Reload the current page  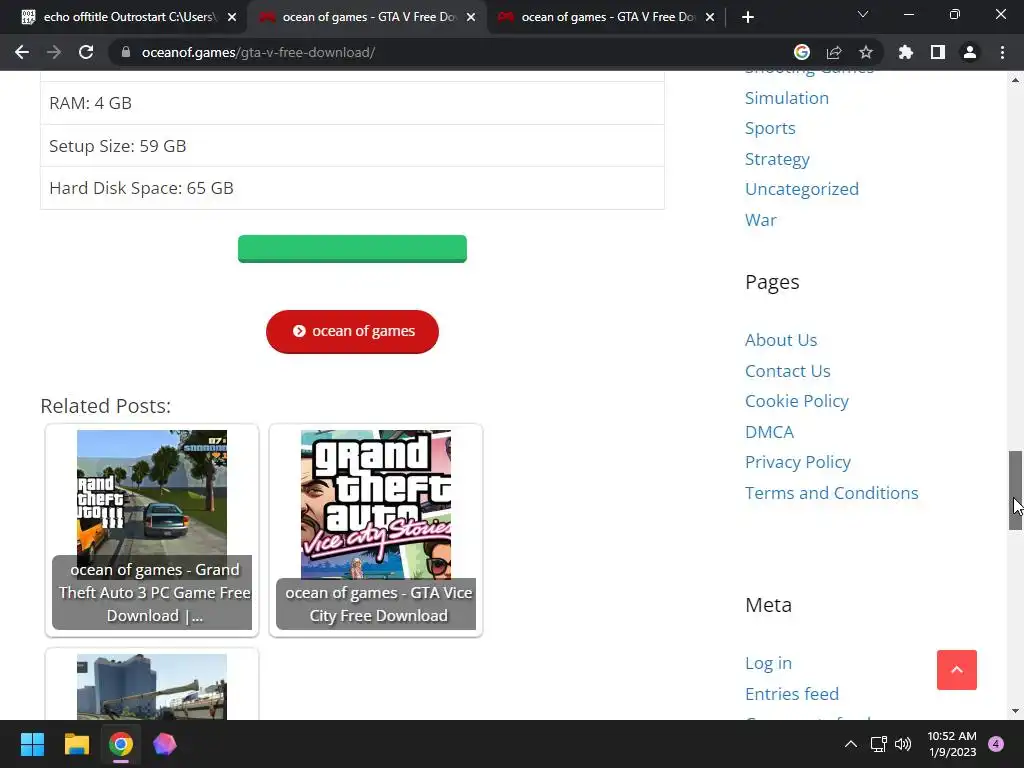(x=86, y=52)
